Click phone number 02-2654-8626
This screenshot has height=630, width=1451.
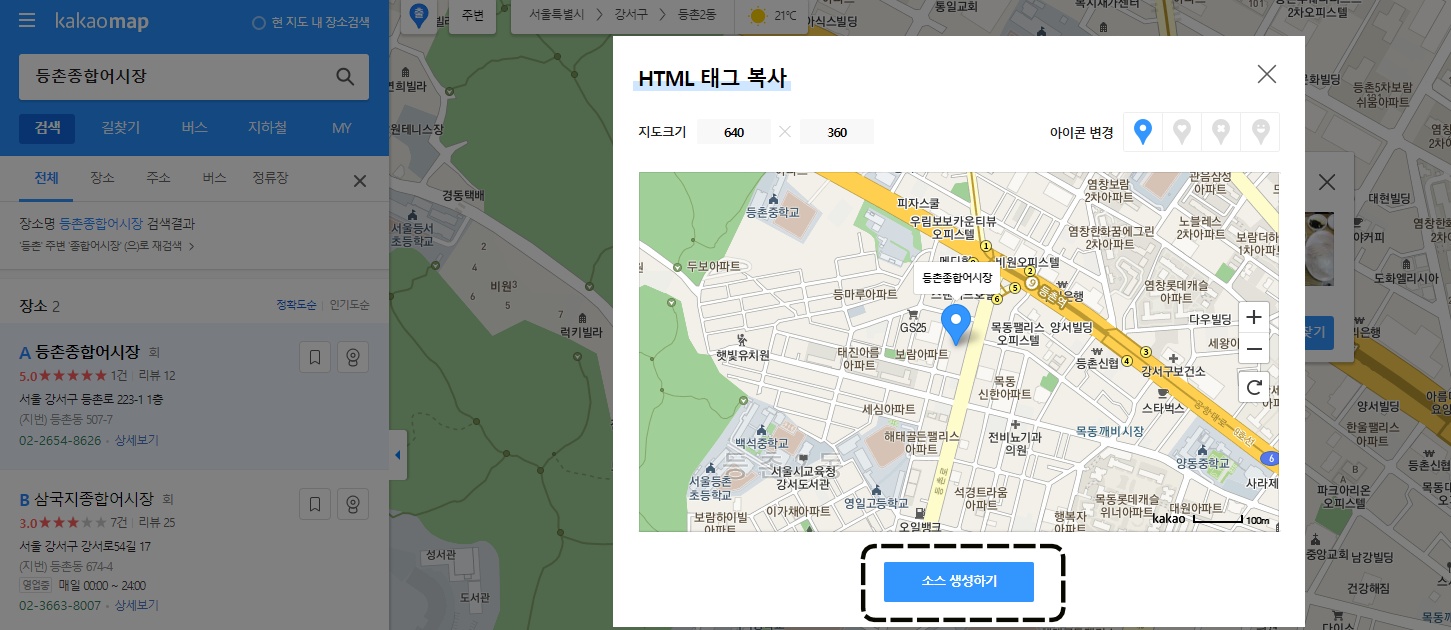pyautogui.click(x=60, y=440)
